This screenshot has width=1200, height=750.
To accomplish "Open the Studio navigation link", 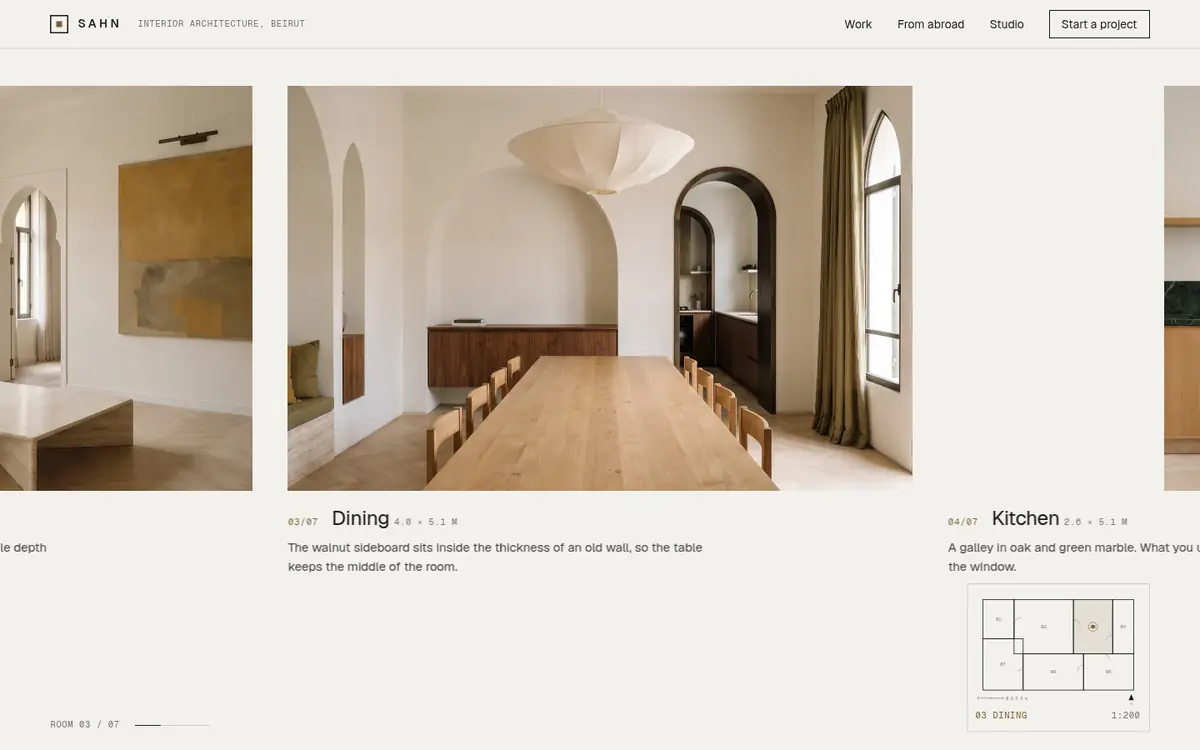I will tap(1007, 24).
